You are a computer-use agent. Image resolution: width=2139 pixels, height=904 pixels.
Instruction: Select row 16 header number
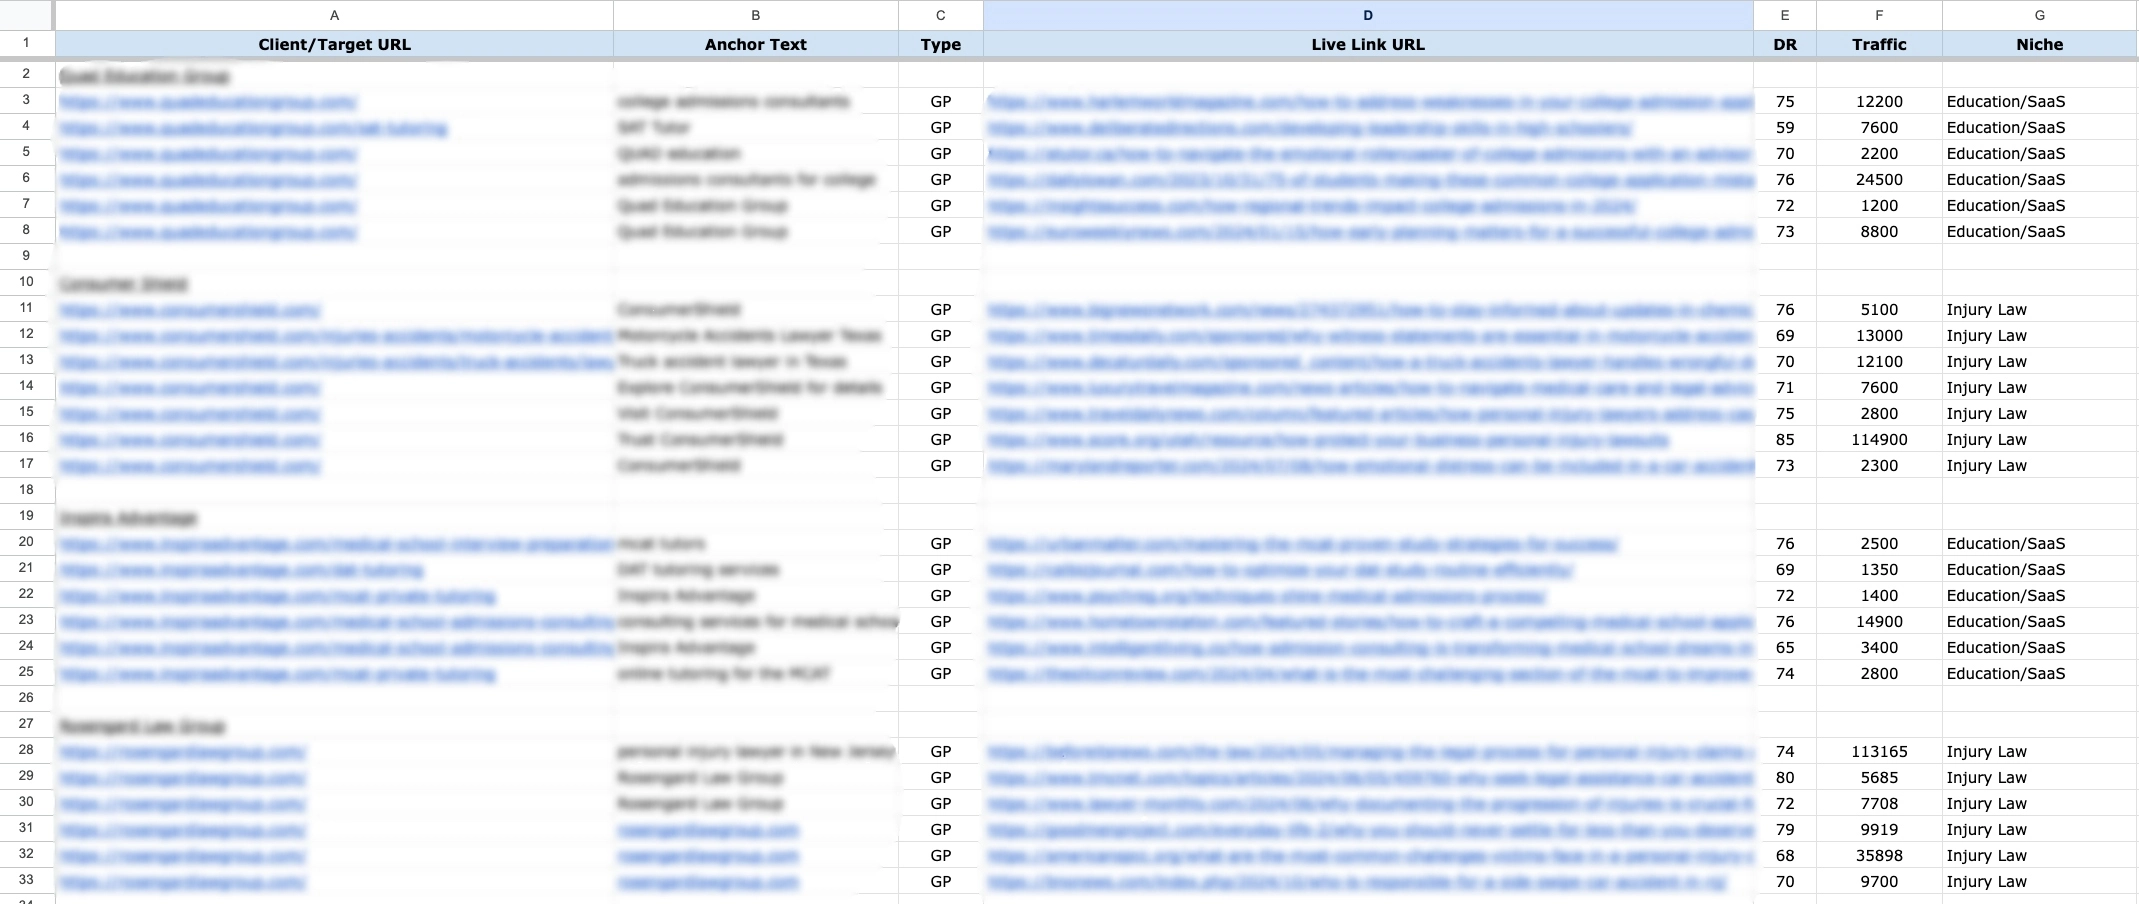click(x=26, y=438)
